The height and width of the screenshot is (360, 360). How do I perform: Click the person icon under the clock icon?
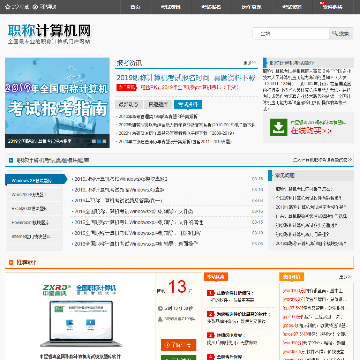coord(160,319)
